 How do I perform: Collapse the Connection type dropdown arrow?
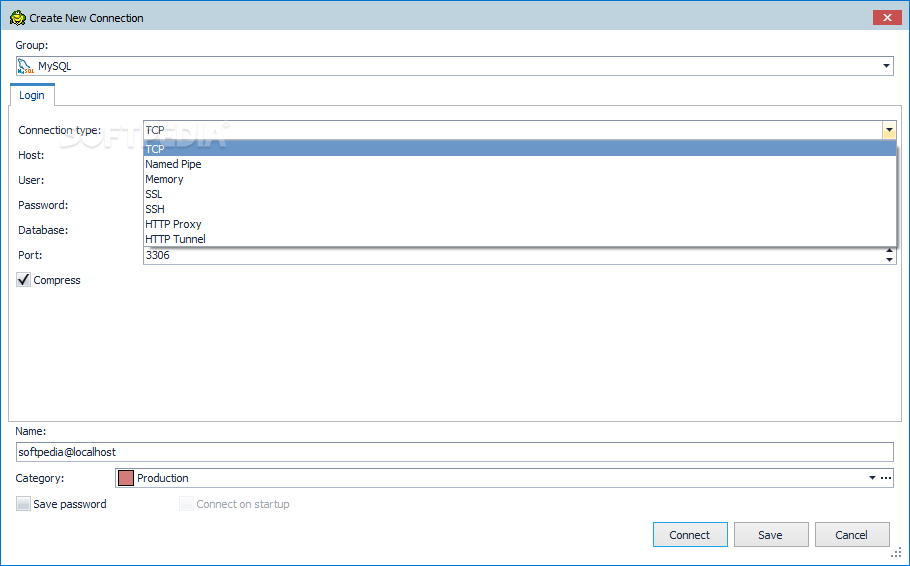click(x=889, y=130)
